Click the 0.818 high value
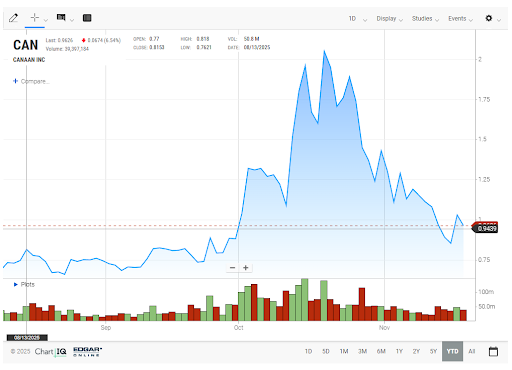 [x=203, y=39]
